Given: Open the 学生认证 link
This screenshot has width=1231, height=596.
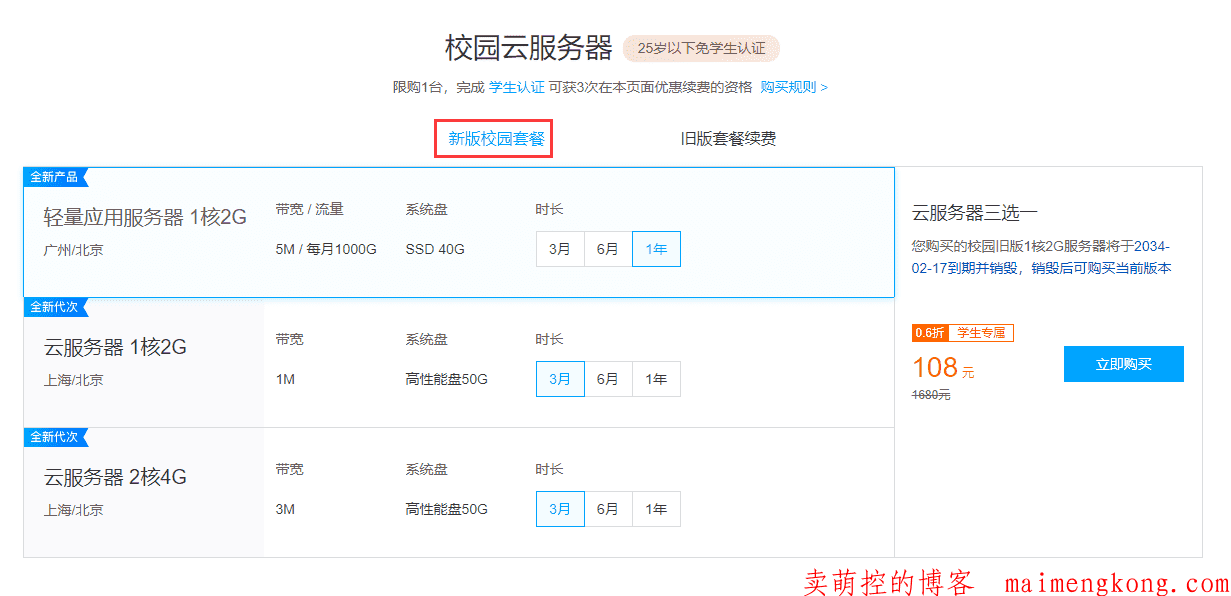Looking at the screenshot, I should coord(516,87).
